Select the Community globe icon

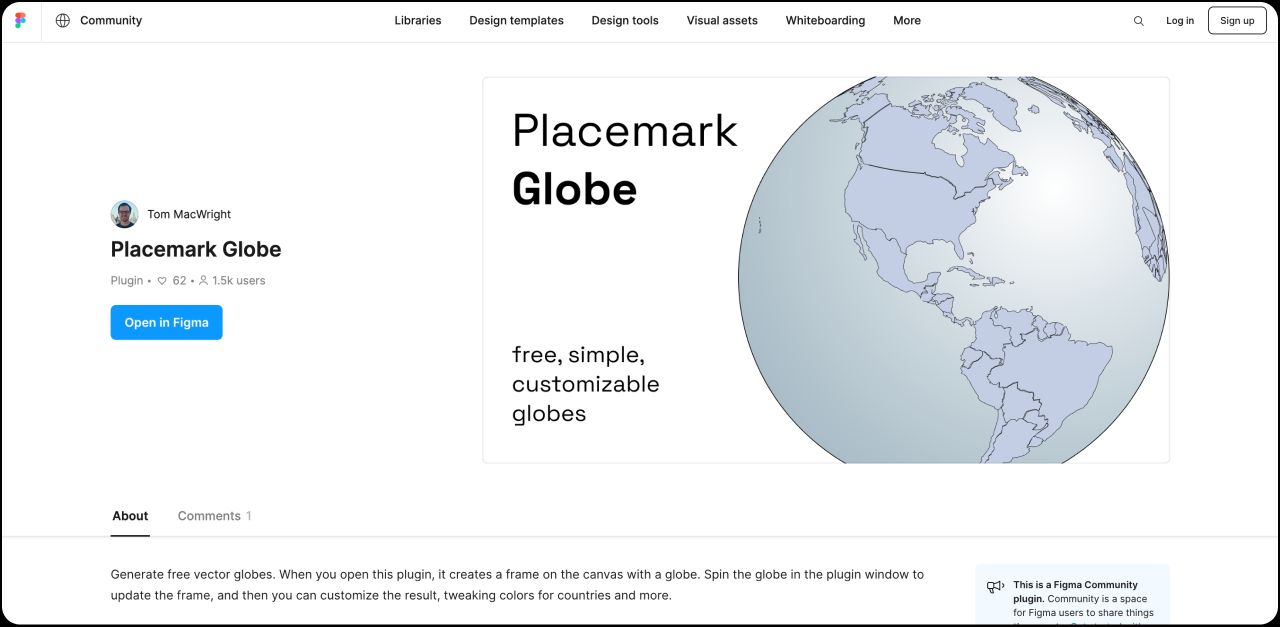[x=64, y=20]
